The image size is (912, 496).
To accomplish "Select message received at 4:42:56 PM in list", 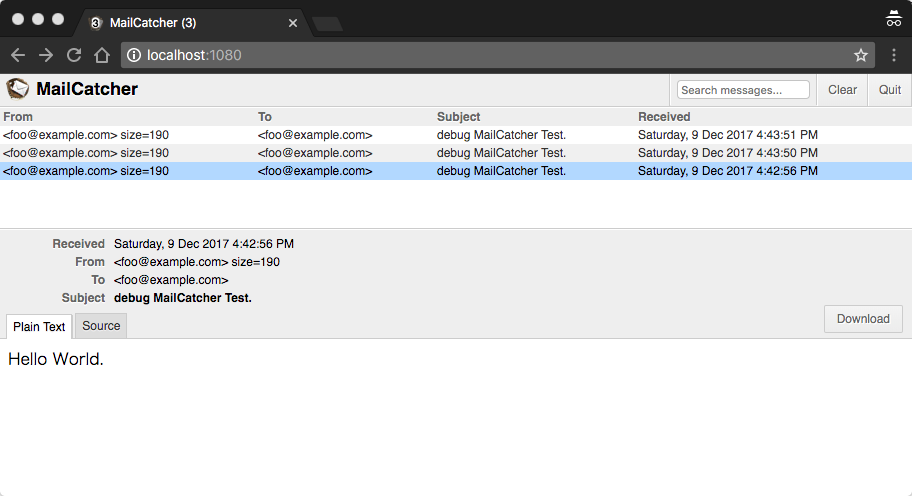I will 456,171.
